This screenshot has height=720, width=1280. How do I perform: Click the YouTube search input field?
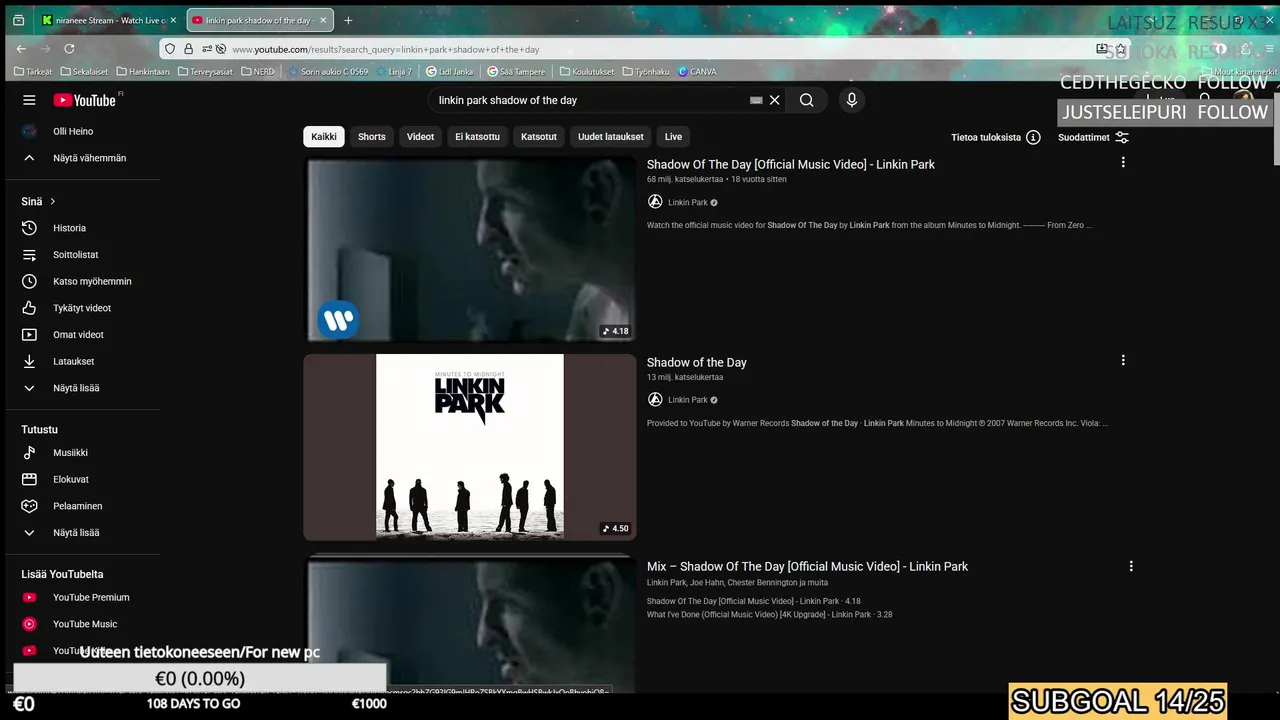[x=590, y=100]
